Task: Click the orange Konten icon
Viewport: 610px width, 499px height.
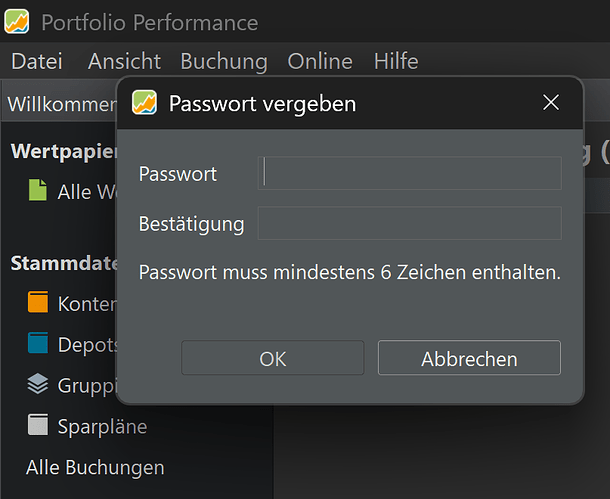Action: pos(38,303)
